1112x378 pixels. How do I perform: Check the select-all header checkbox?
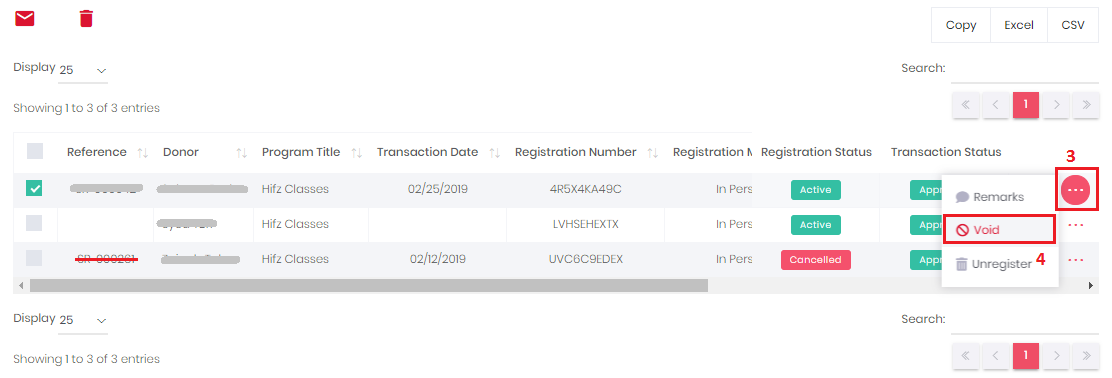point(34,151)
